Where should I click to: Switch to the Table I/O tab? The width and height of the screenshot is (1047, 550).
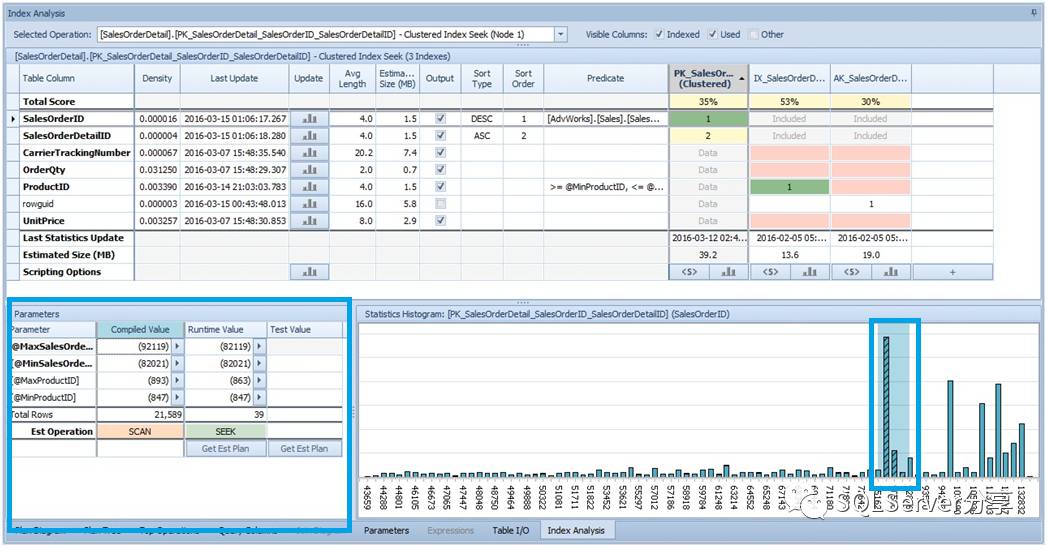511,531
